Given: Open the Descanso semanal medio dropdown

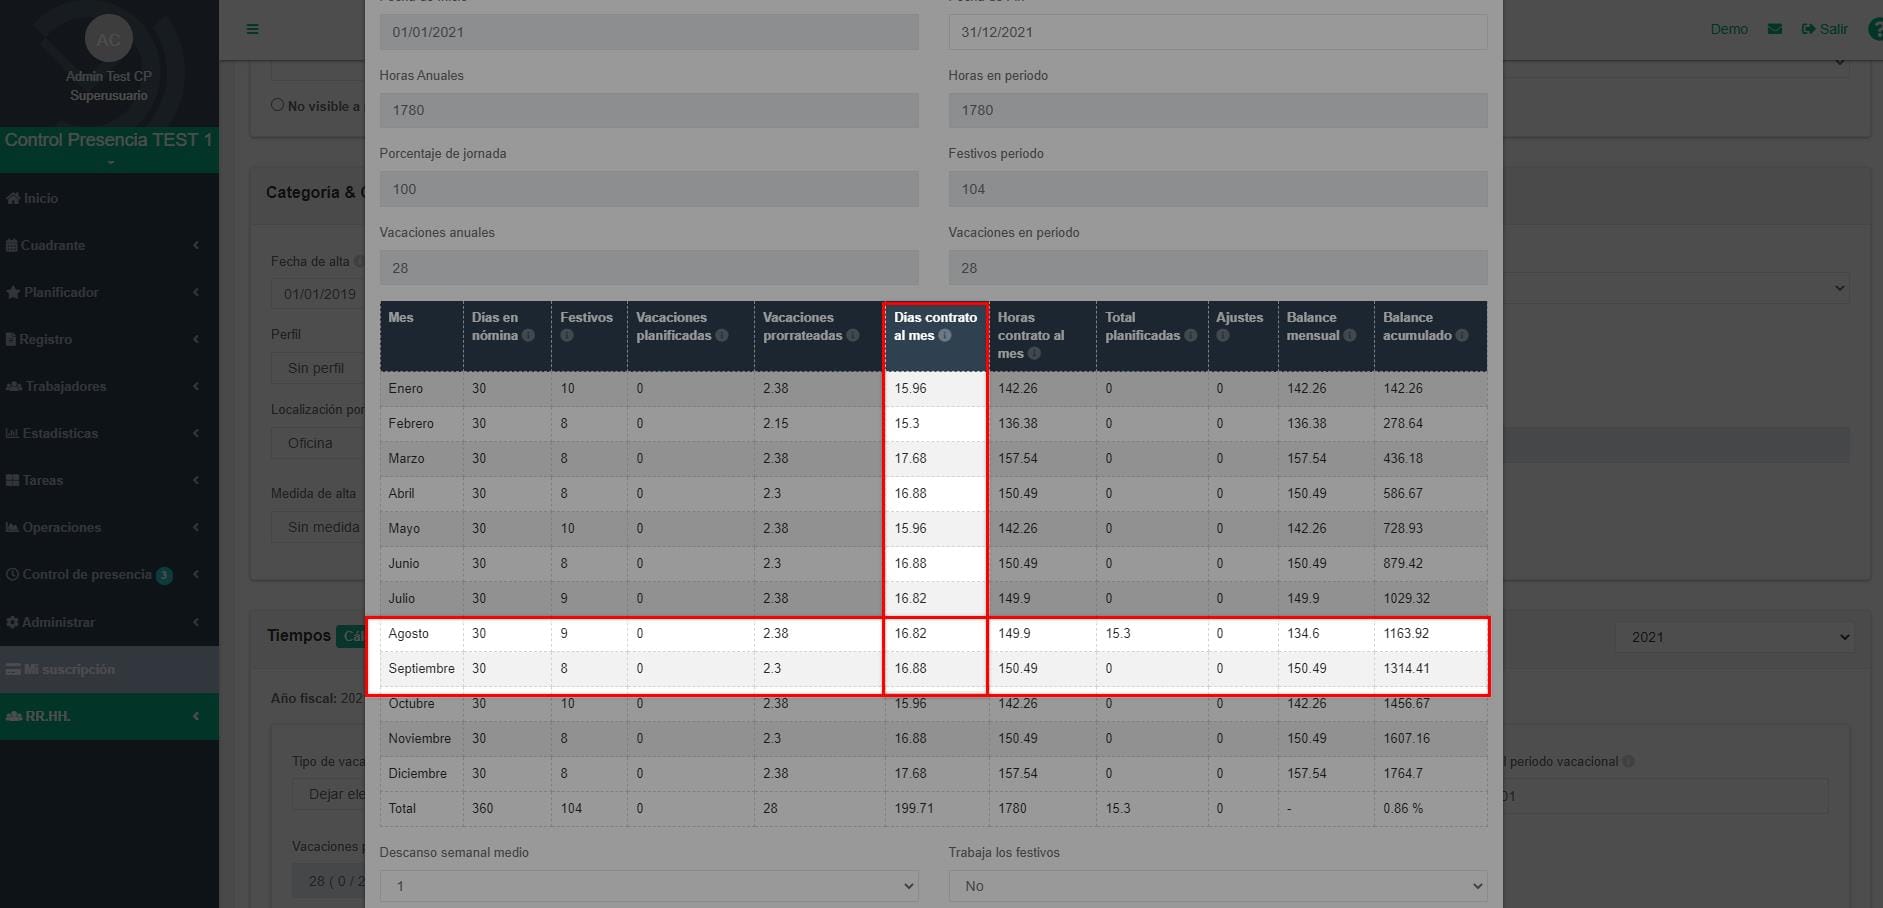Looking at the screenshot, I should click(x=649, y=886).
